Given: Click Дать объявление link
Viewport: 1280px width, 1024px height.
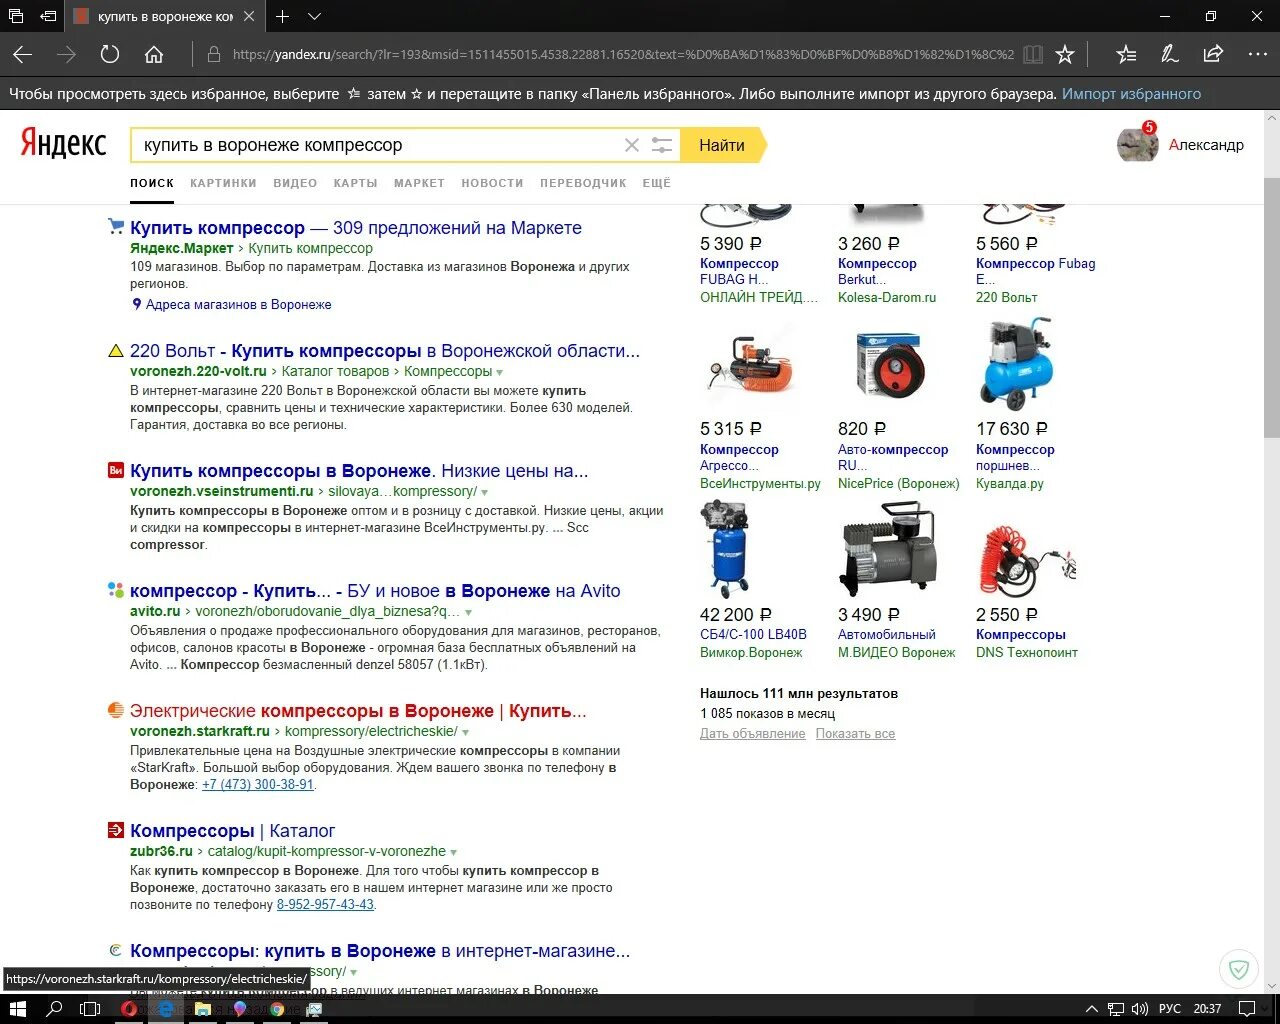Looking at the screenshot, I should click(752, 734).
